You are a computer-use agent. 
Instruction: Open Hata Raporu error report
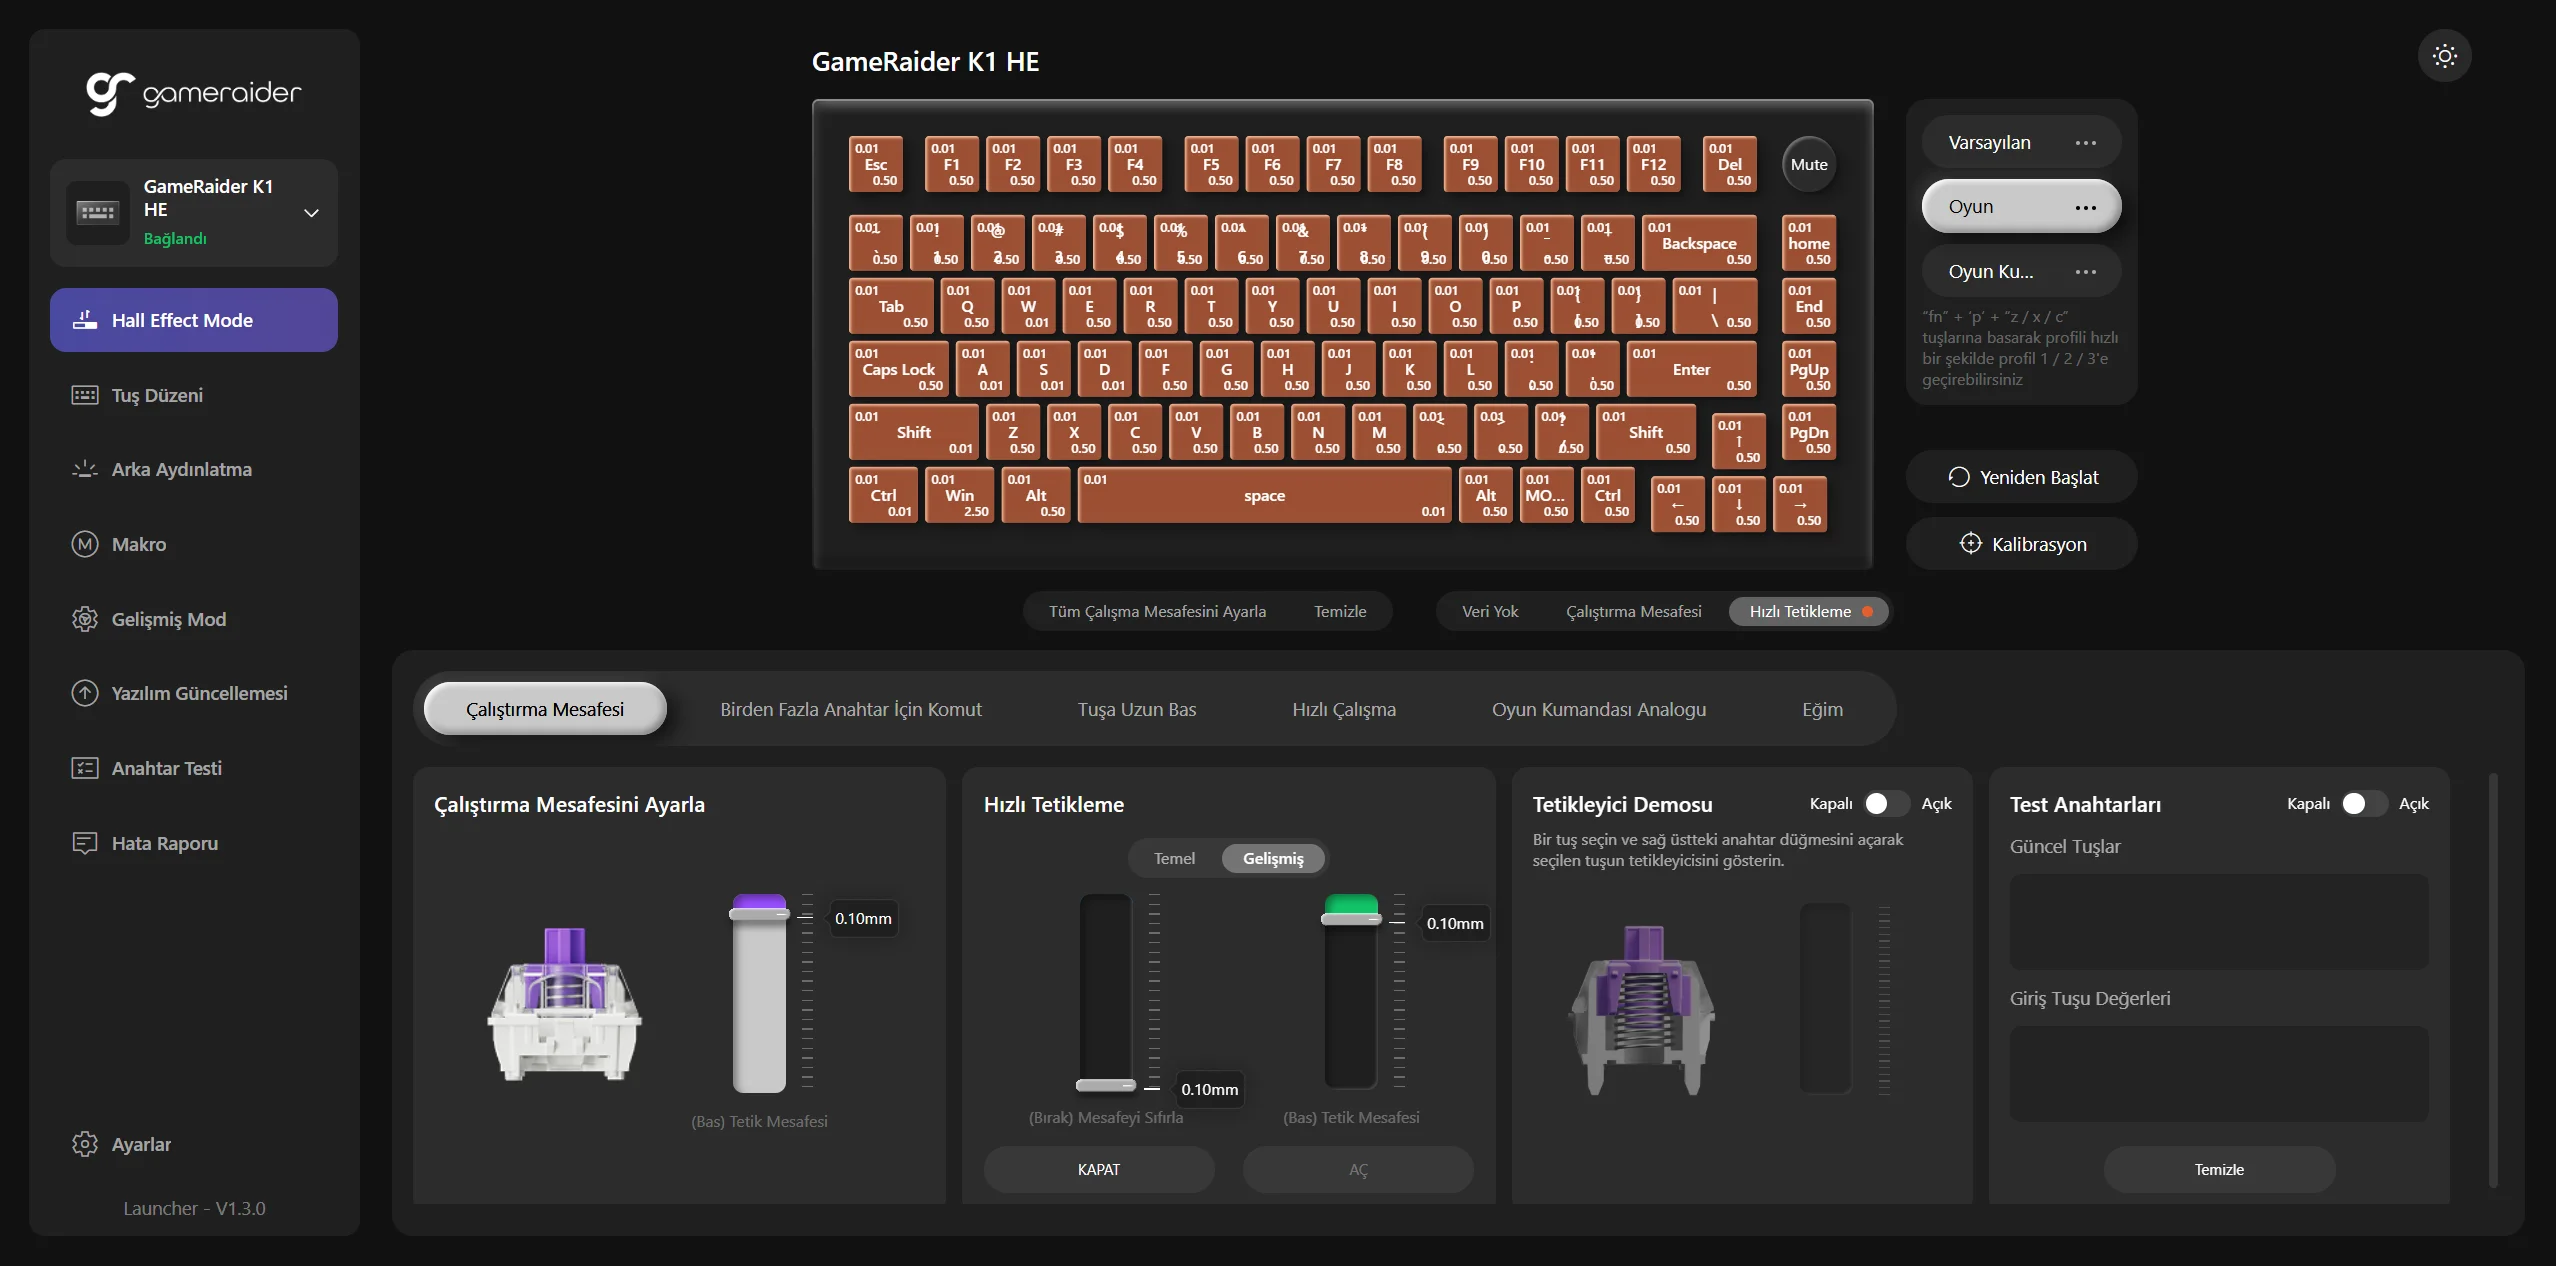pyautogui.click(x=164, y=843)
